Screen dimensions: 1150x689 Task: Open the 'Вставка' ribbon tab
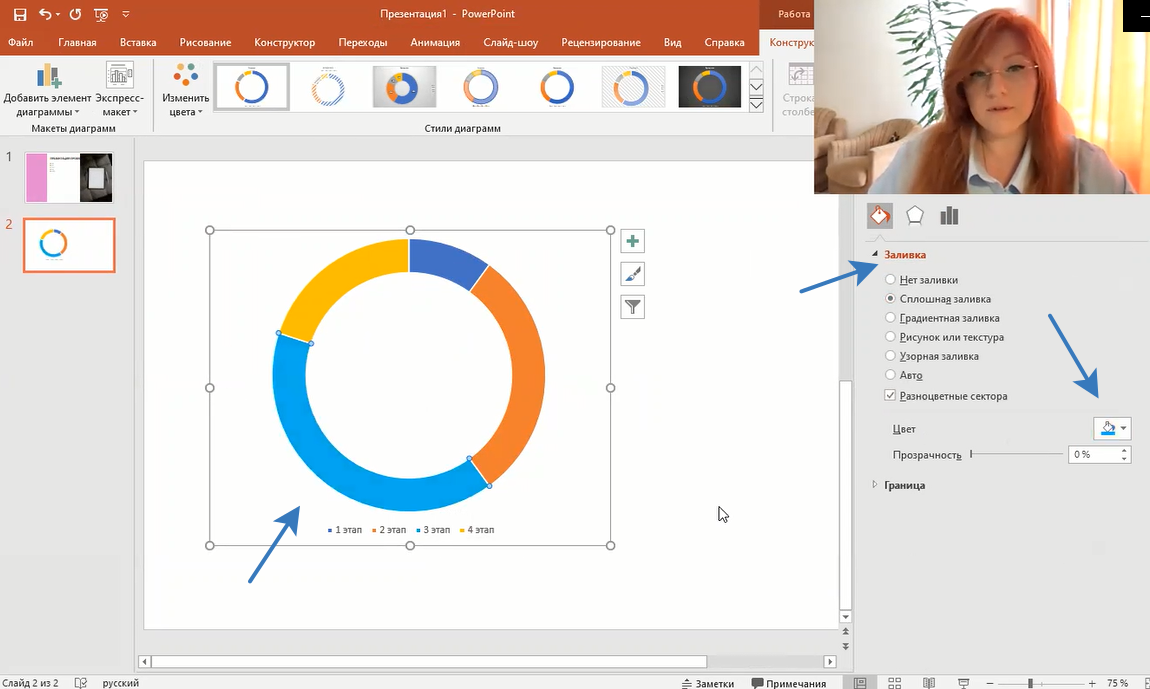pyautogui.click(x=138, y=43)
